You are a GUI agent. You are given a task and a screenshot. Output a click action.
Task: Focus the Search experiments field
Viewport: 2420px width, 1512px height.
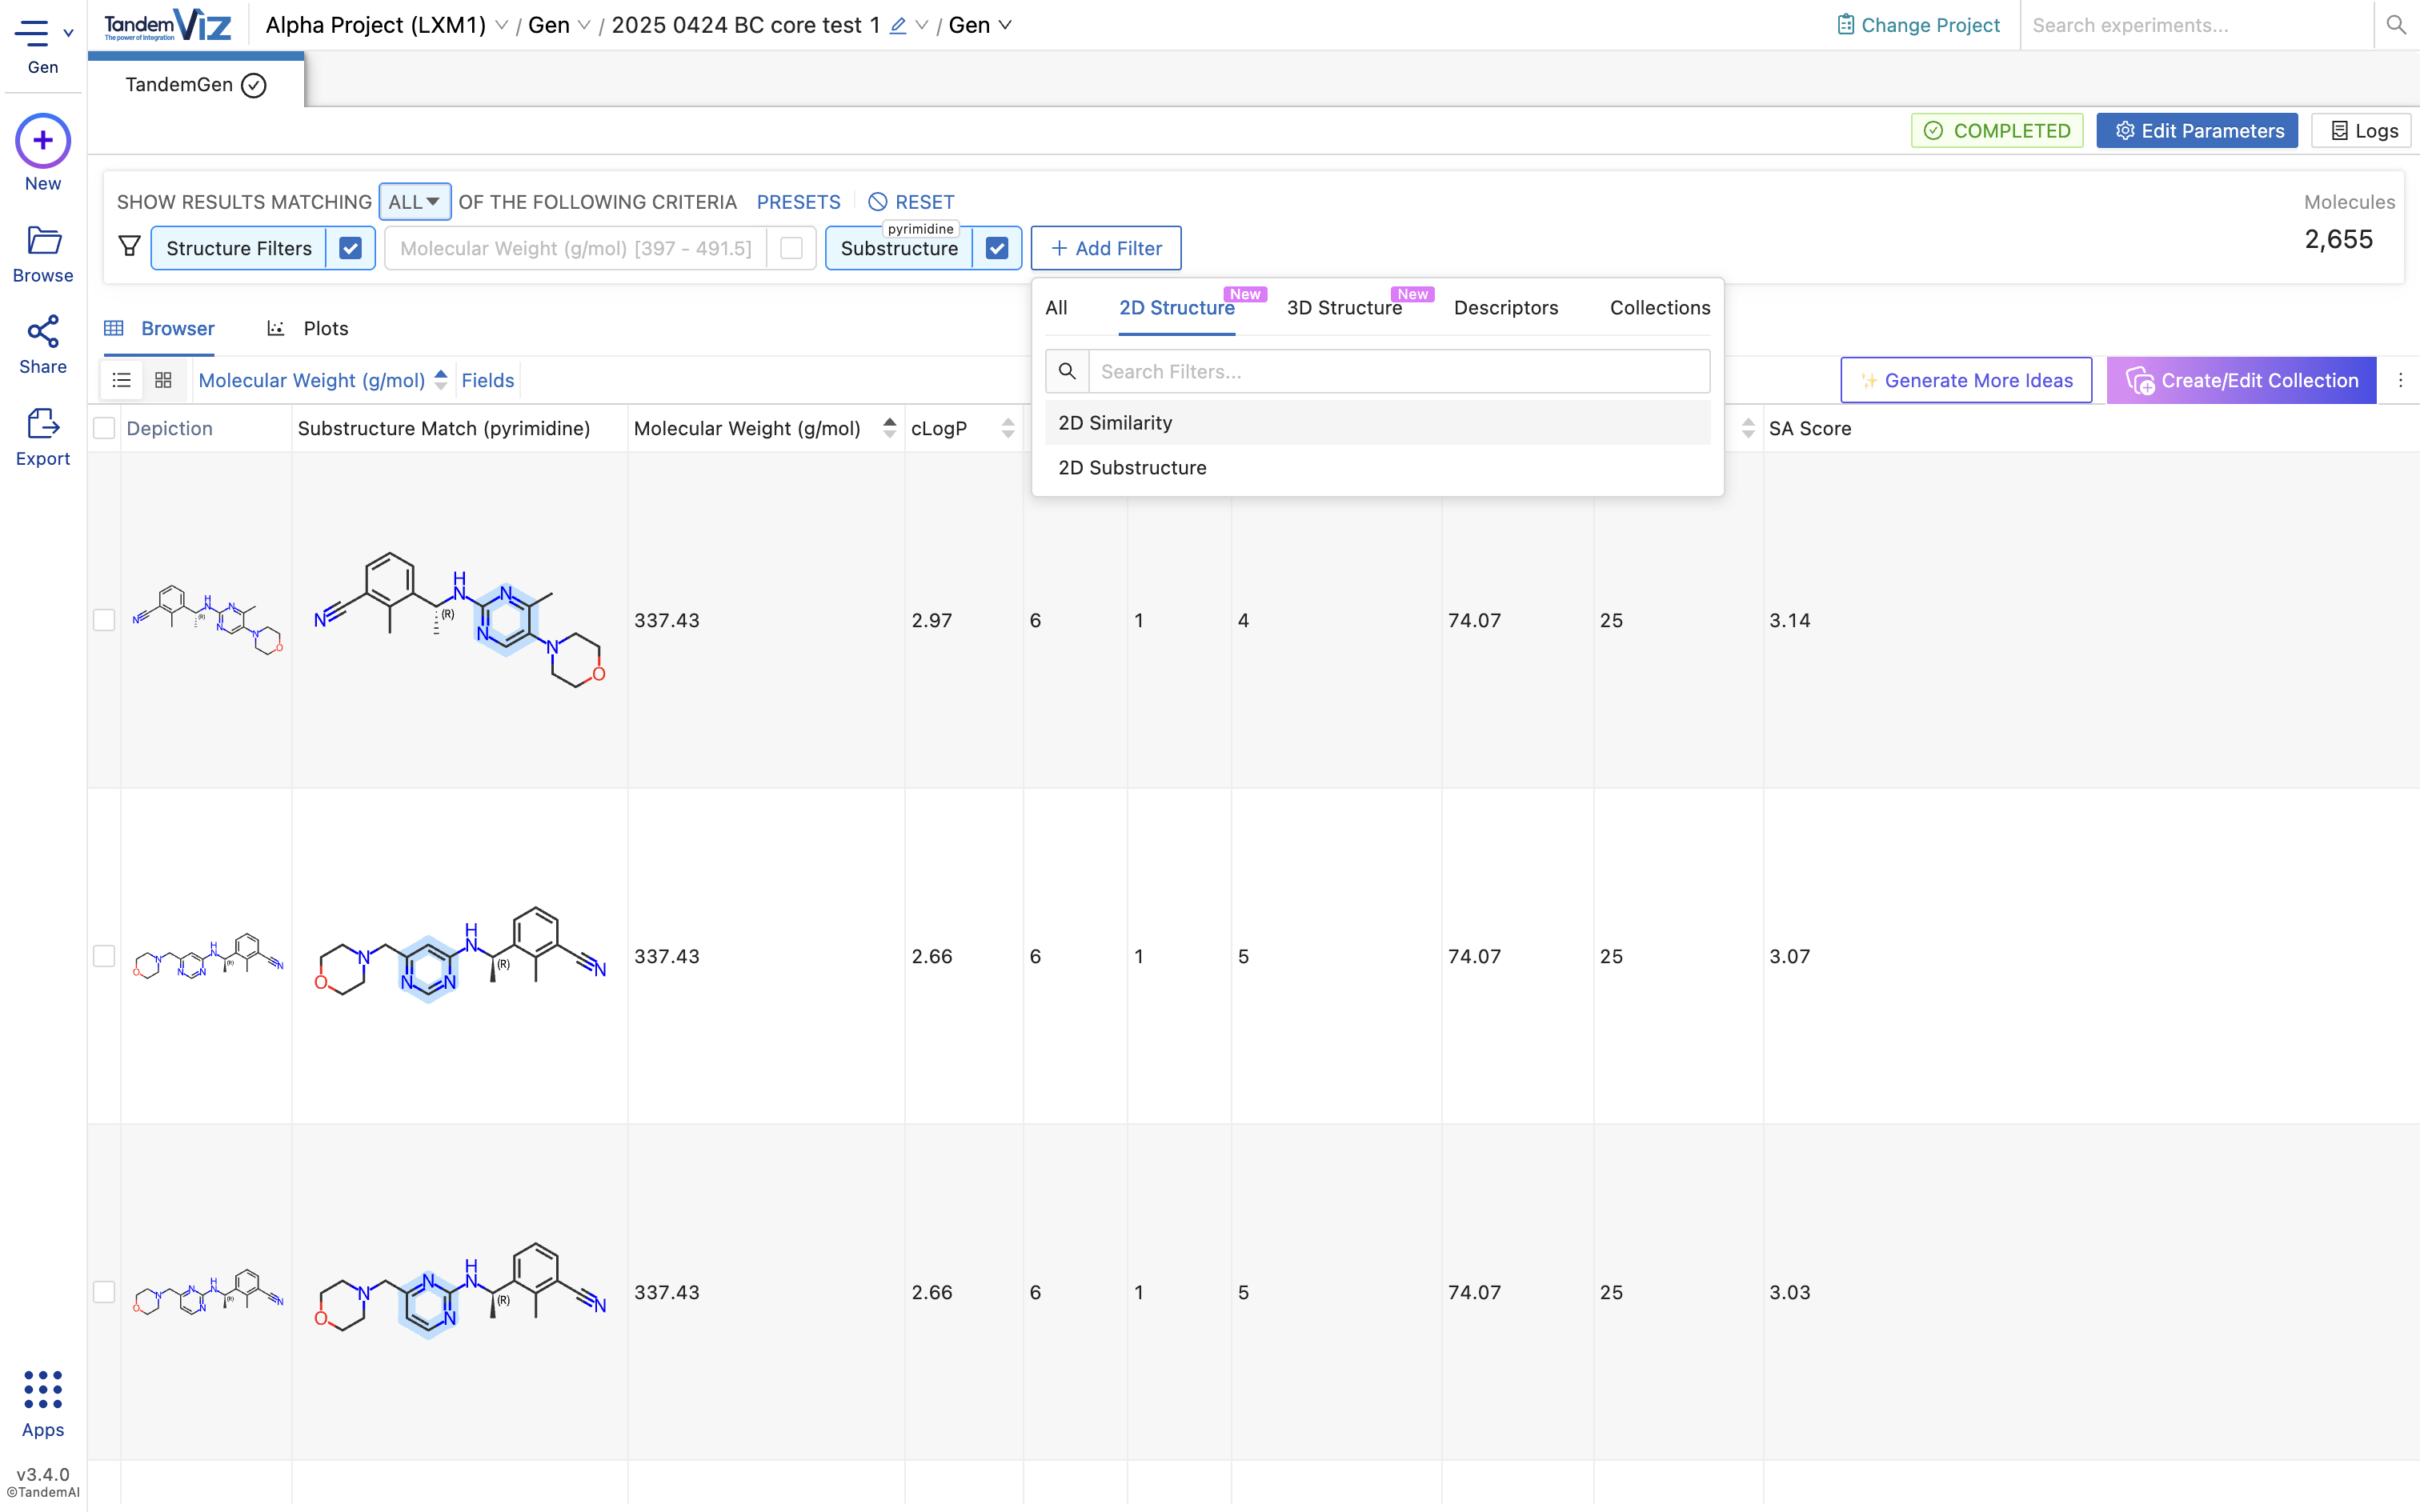tap(2196, 25)
